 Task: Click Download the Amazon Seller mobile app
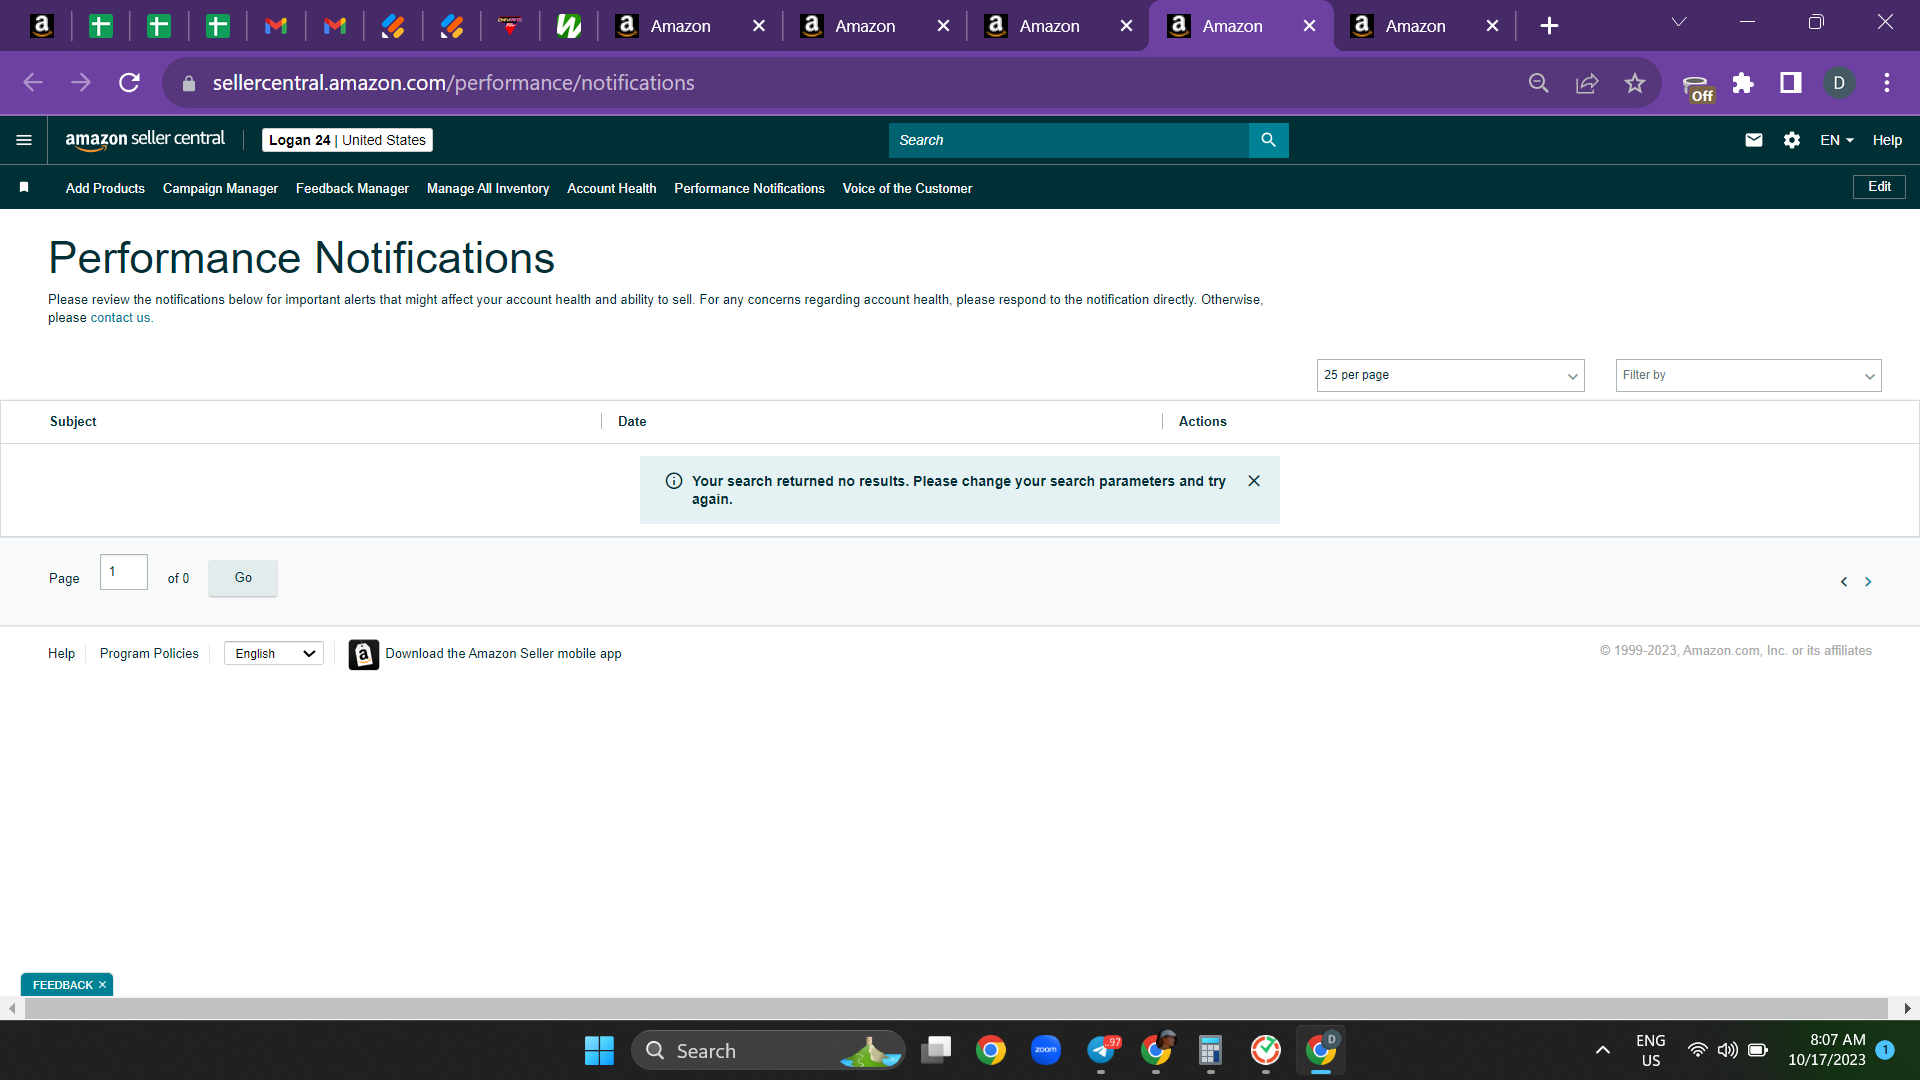pos(503,654)
